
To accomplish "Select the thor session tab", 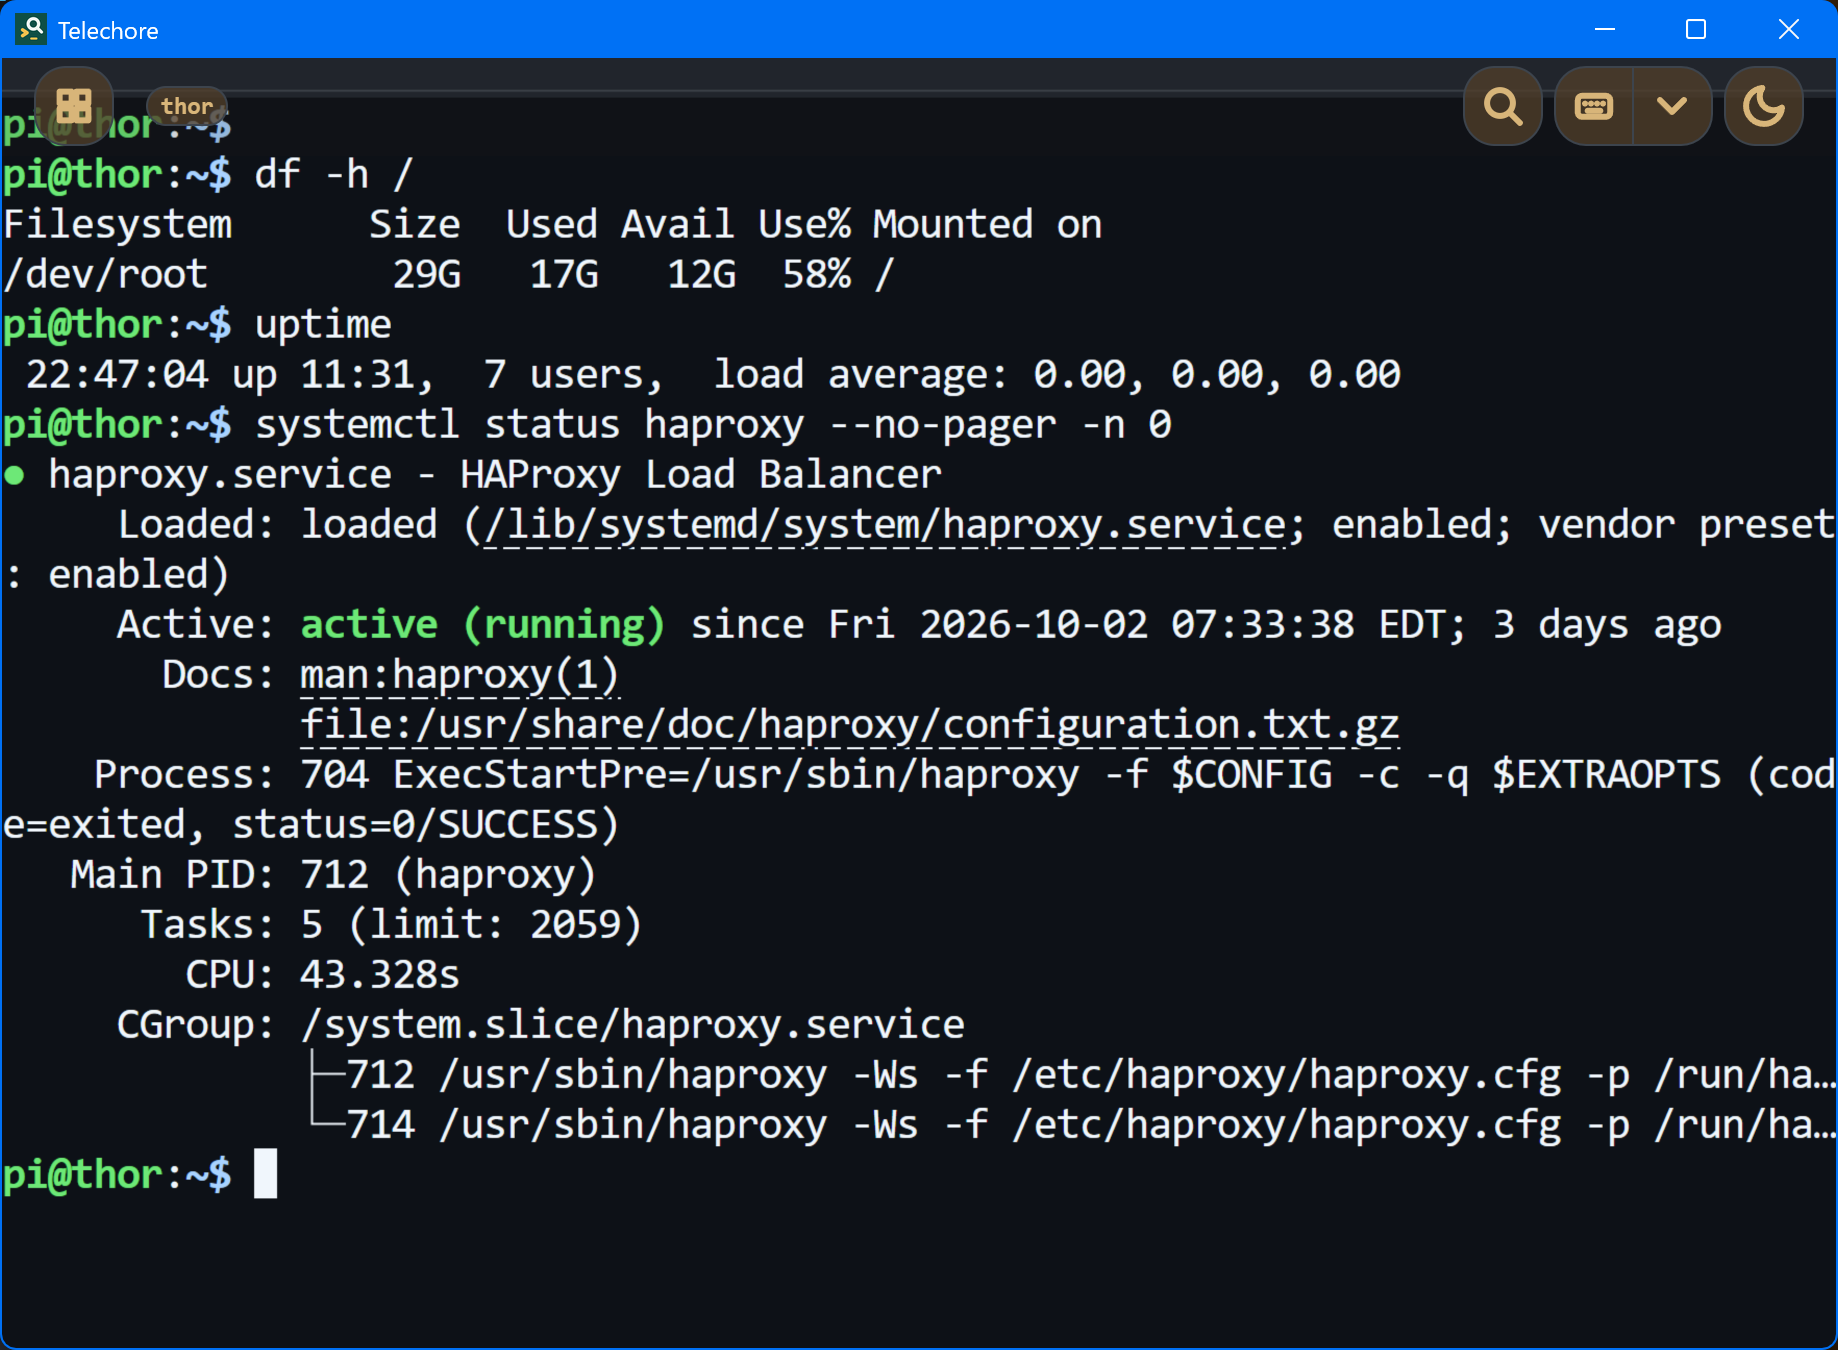I will [x=187, y=106].
